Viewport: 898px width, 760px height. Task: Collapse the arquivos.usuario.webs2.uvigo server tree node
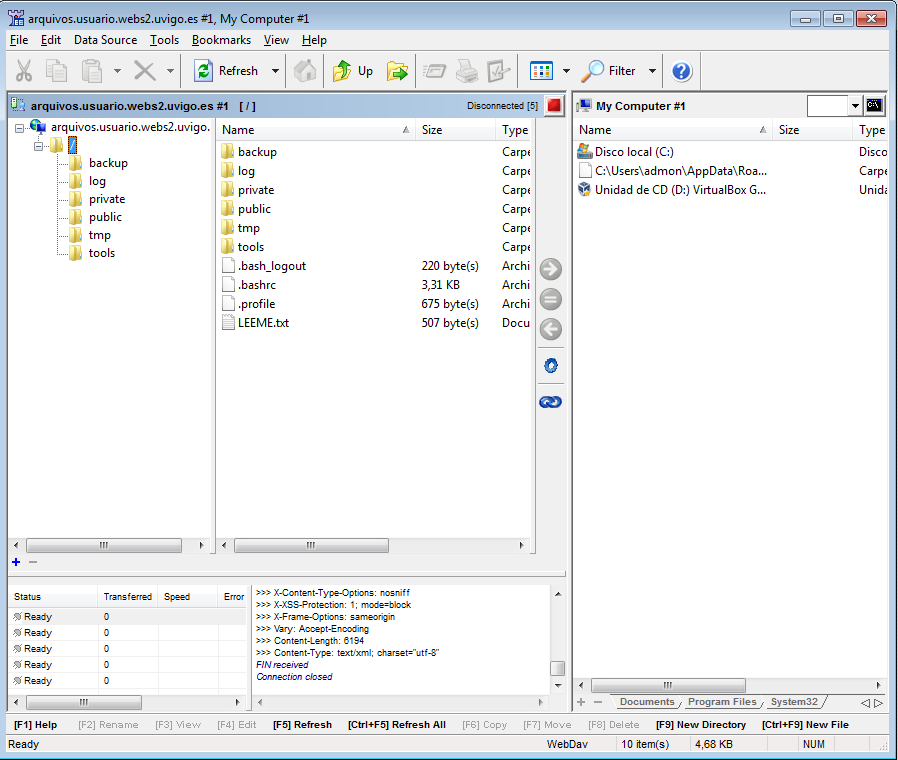(20, 127)
